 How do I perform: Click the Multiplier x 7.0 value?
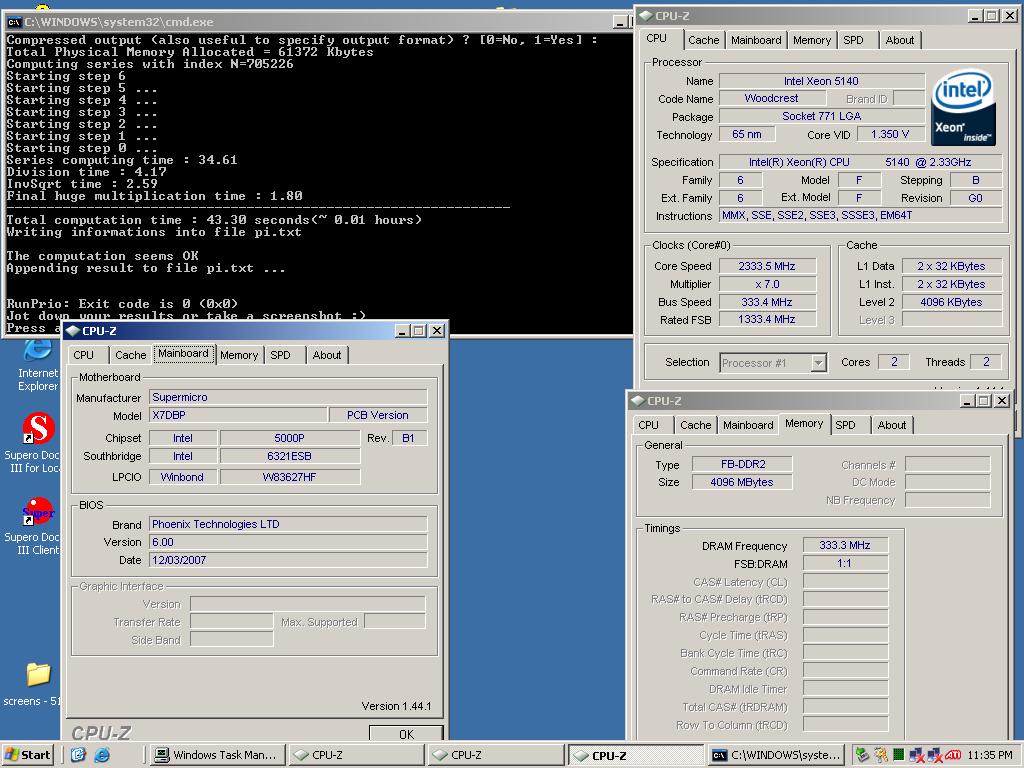(767, 284)
